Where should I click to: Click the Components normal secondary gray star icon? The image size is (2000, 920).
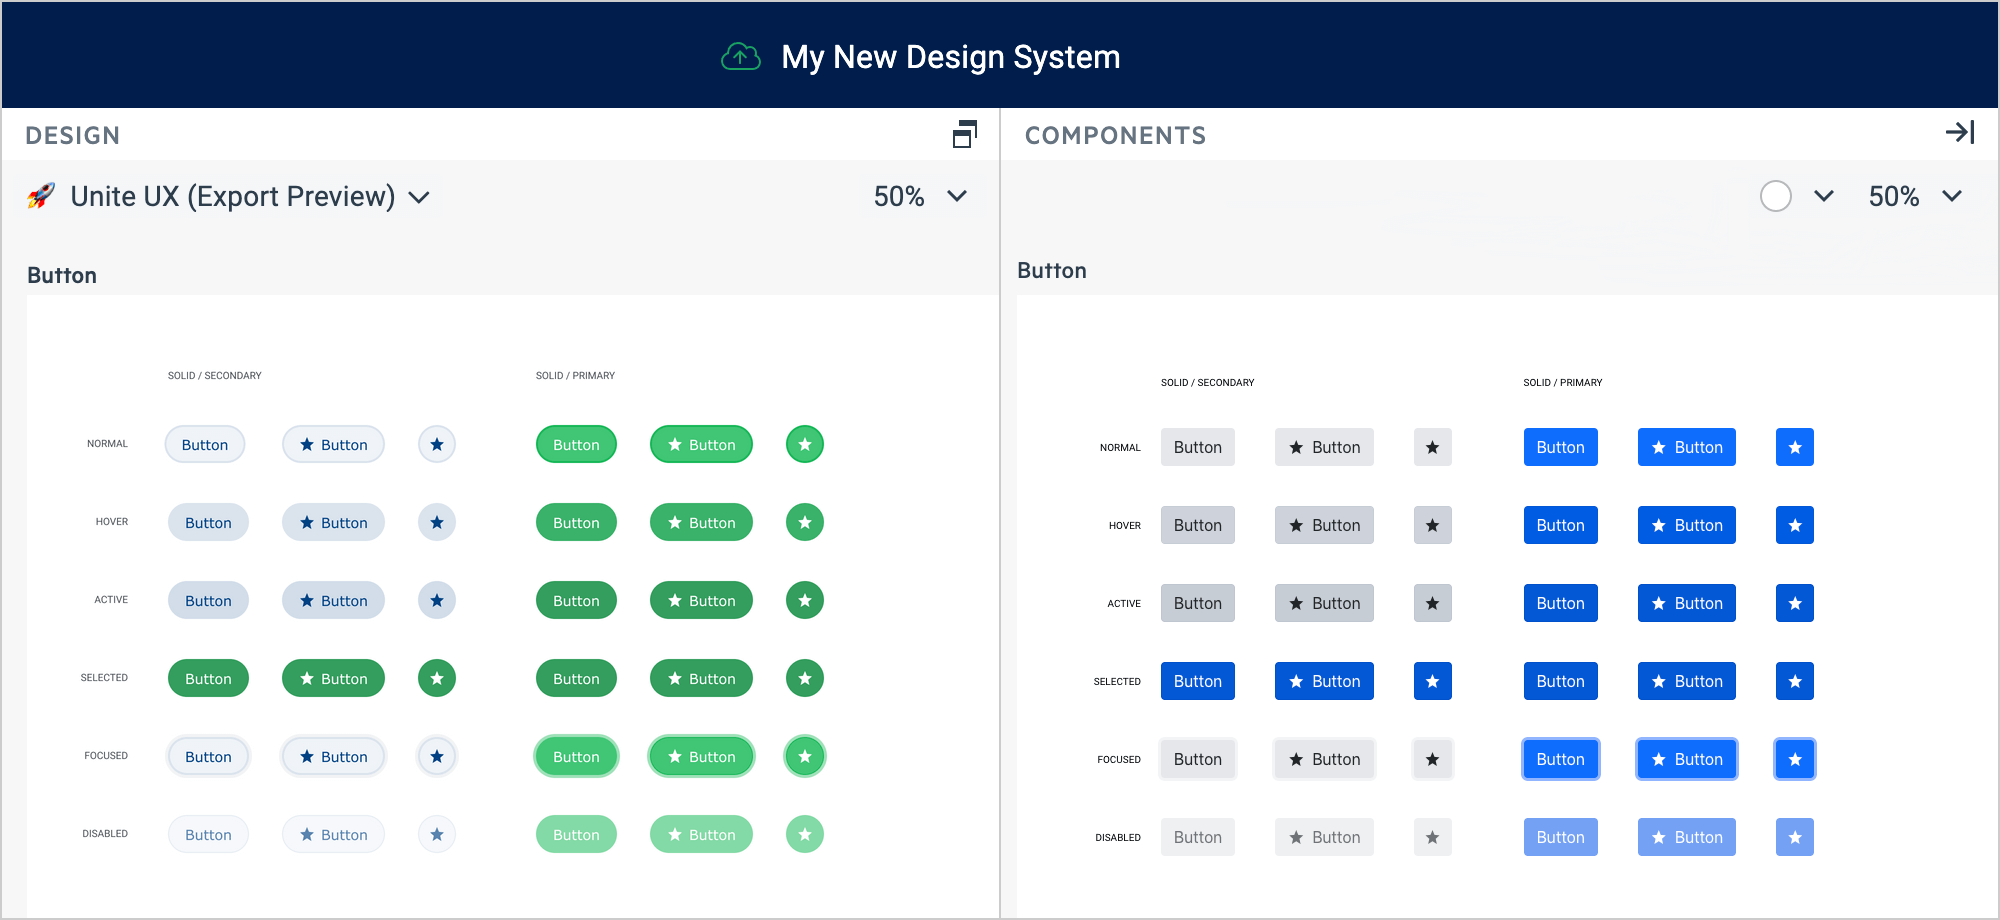1433,448
